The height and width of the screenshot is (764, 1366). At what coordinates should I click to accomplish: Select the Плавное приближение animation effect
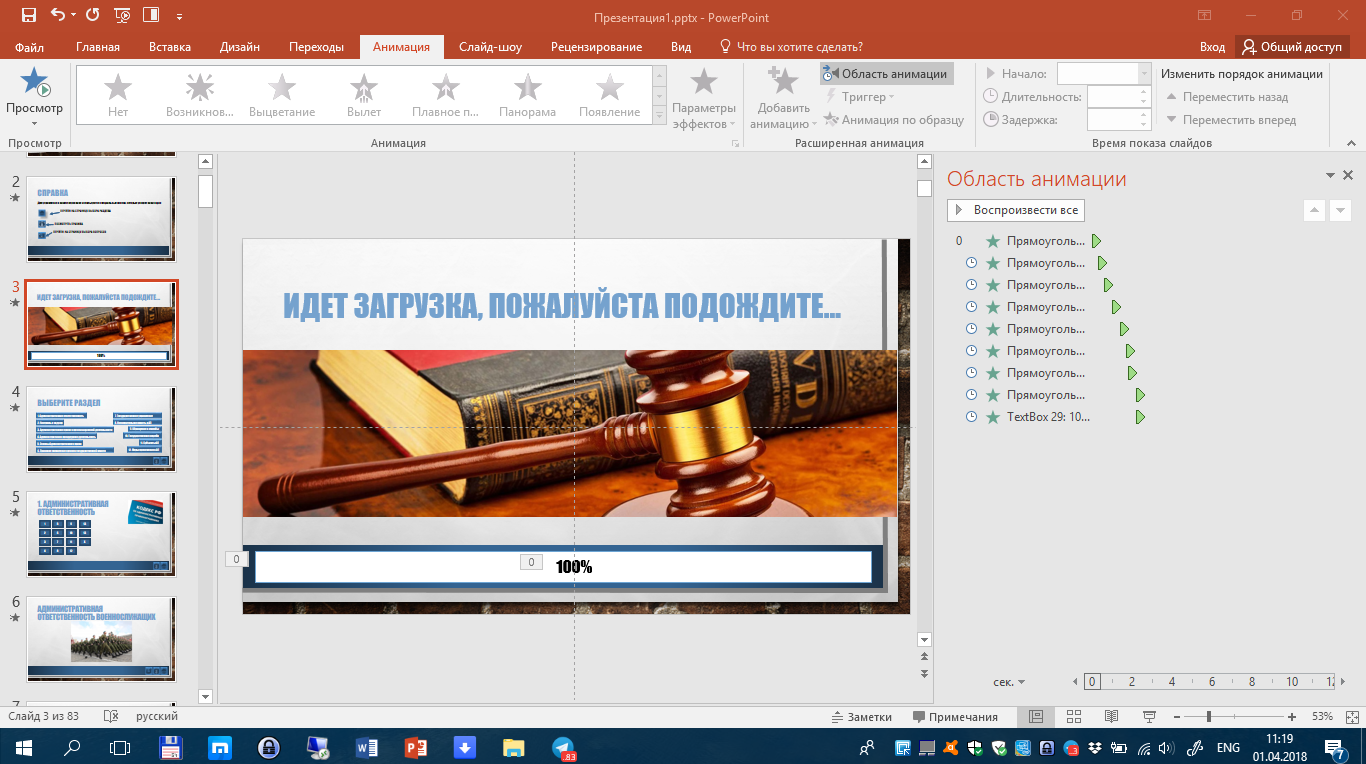pyautogui.click(x=446, y=97)
